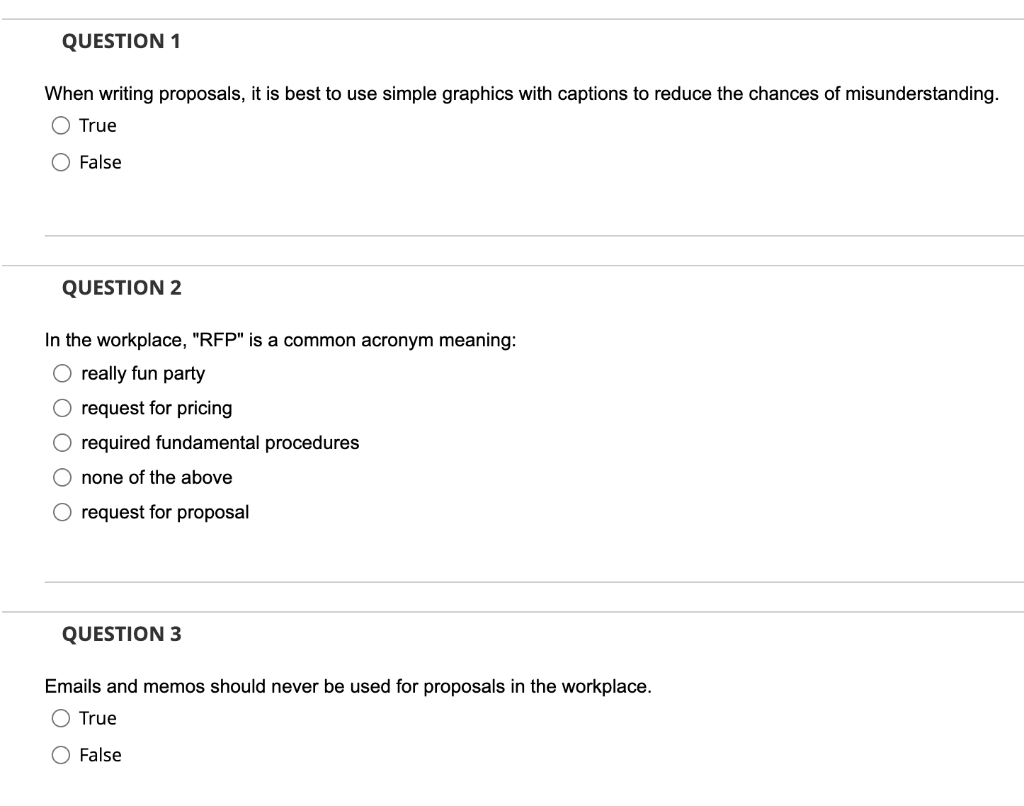Select "False" for Question 1

pos(61,161)
